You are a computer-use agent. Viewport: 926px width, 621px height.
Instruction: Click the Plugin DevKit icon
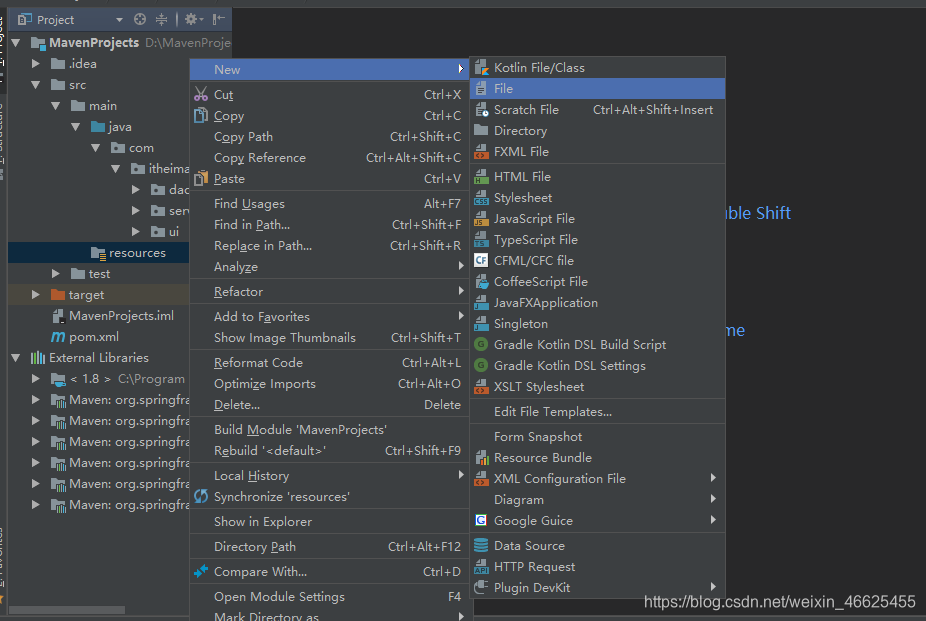pos(481,587)
